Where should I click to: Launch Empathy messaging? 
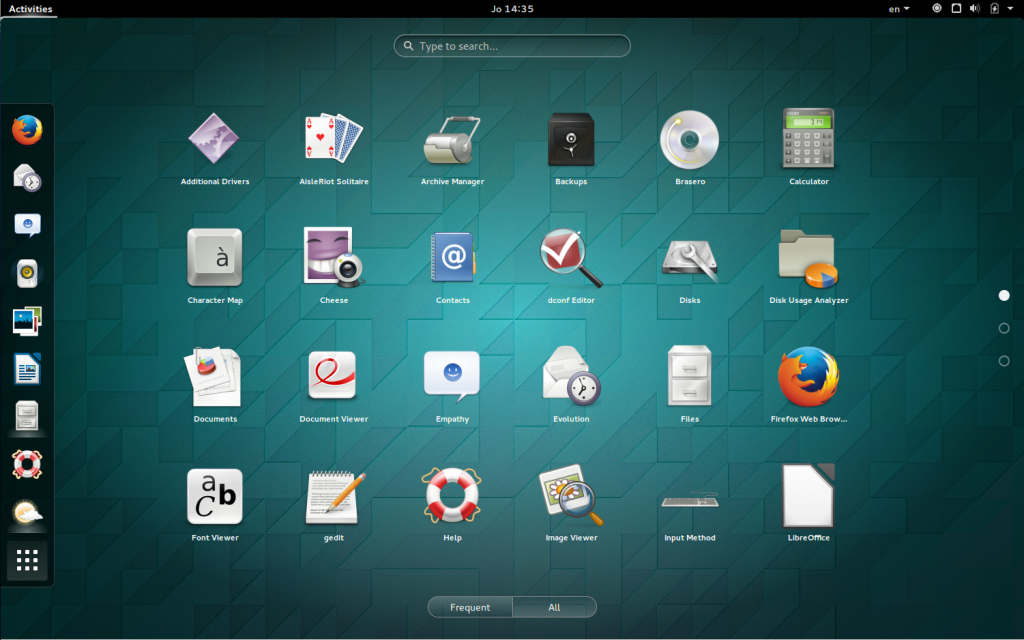coord(451,376)
